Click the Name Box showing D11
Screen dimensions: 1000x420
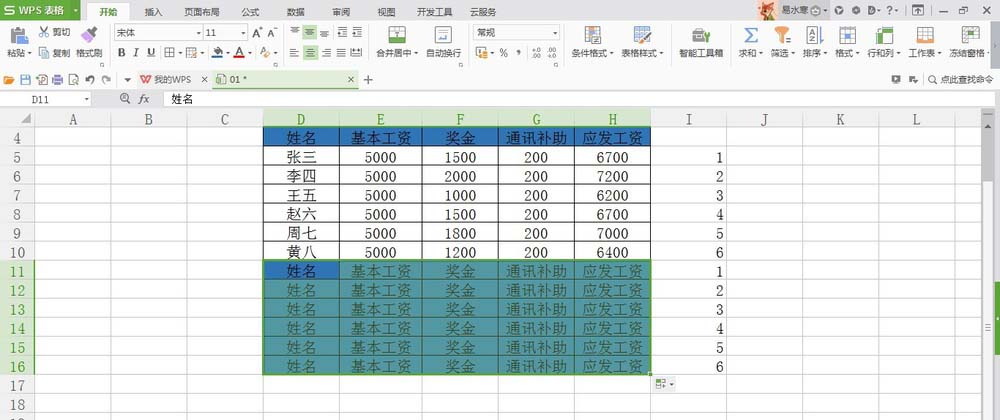click(x=46, y=99)
